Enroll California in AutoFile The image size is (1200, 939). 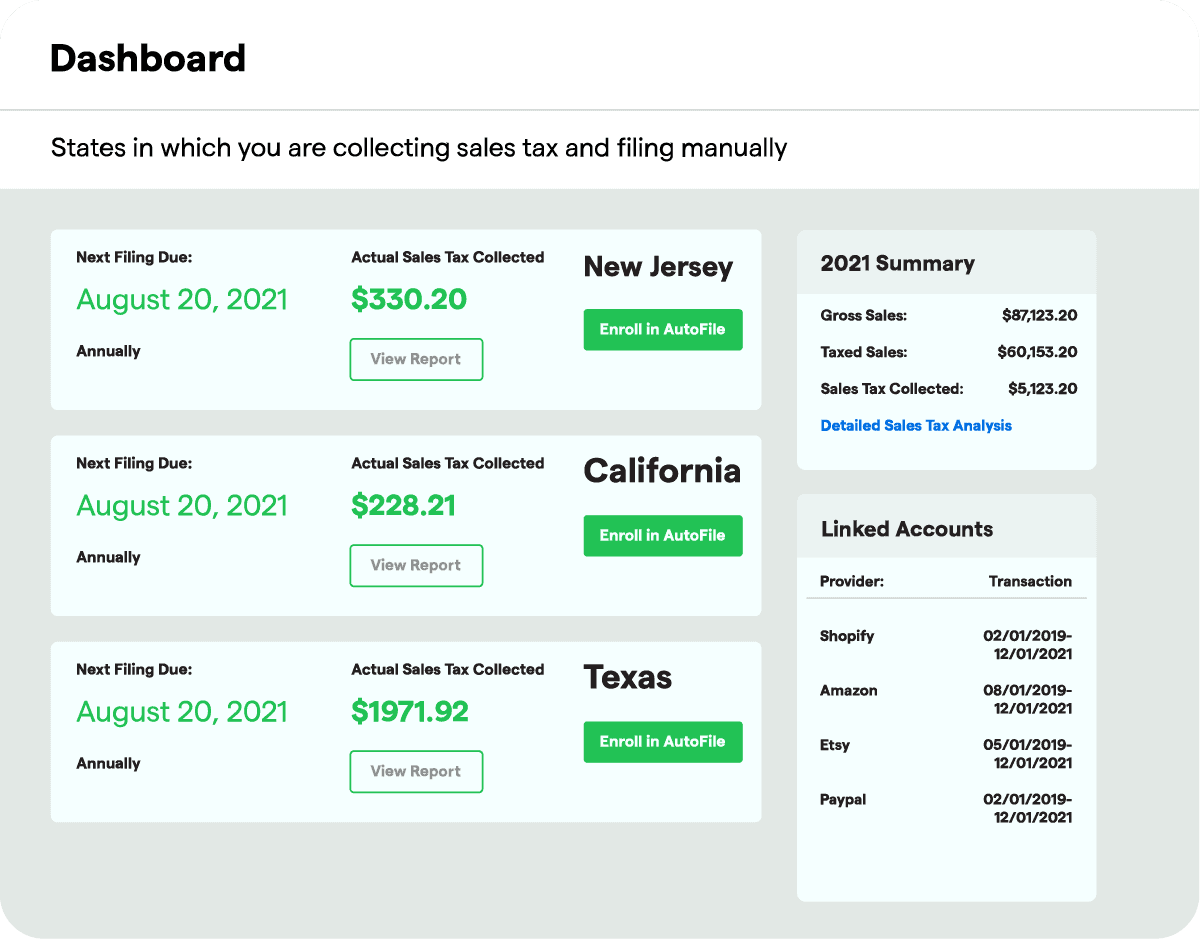662,535
